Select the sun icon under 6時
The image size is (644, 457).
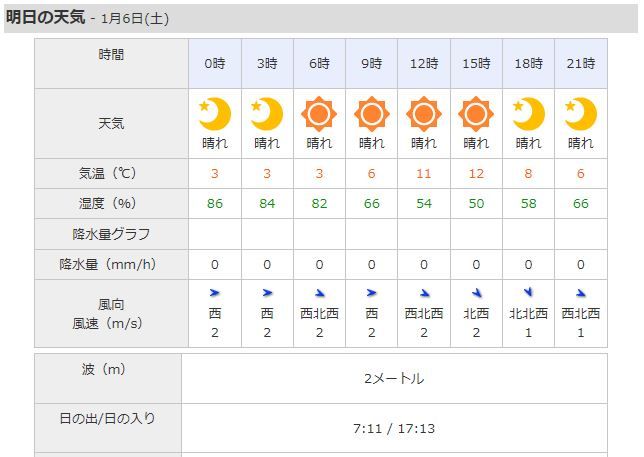pos(319,114)
